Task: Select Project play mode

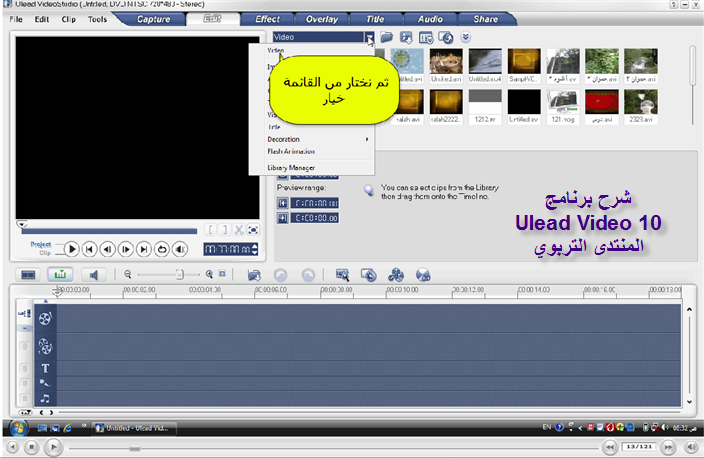Action: point(41,244)
